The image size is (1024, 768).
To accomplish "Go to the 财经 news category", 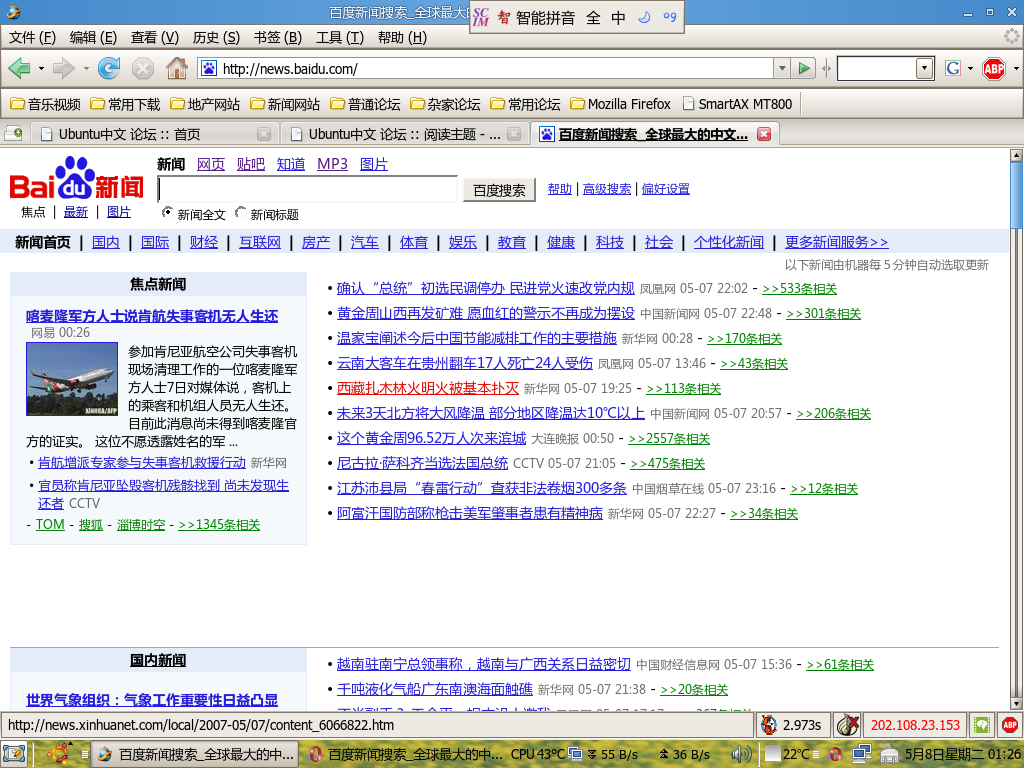I will (x=204, y=242).
